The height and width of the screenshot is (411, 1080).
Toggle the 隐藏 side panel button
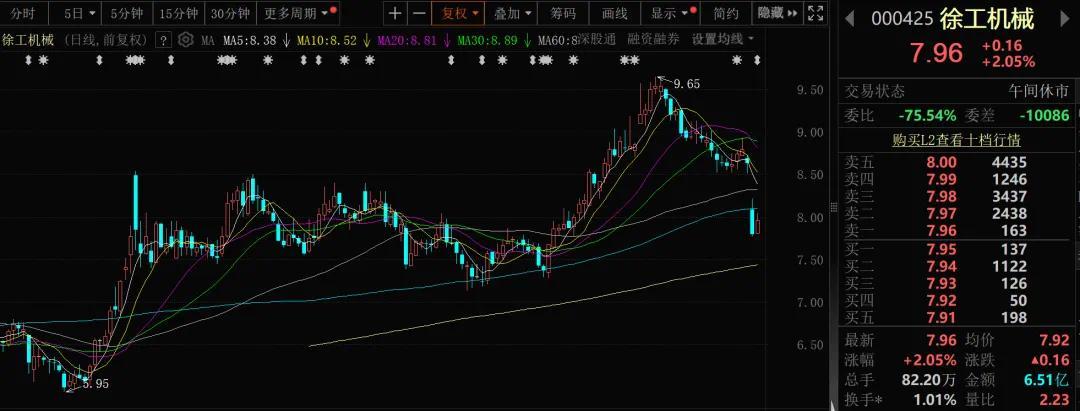tap(776, 13)
